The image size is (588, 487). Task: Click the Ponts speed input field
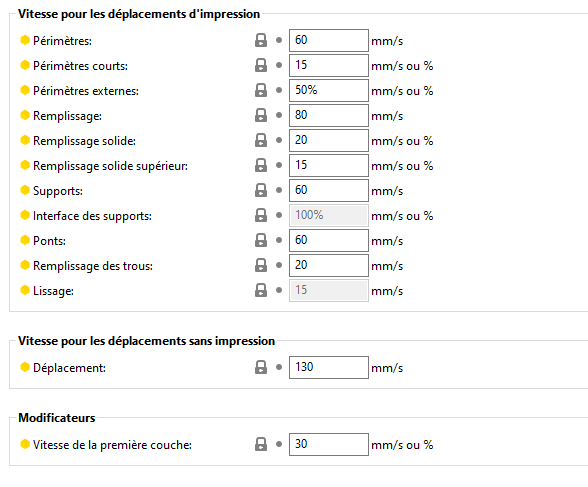329,240
